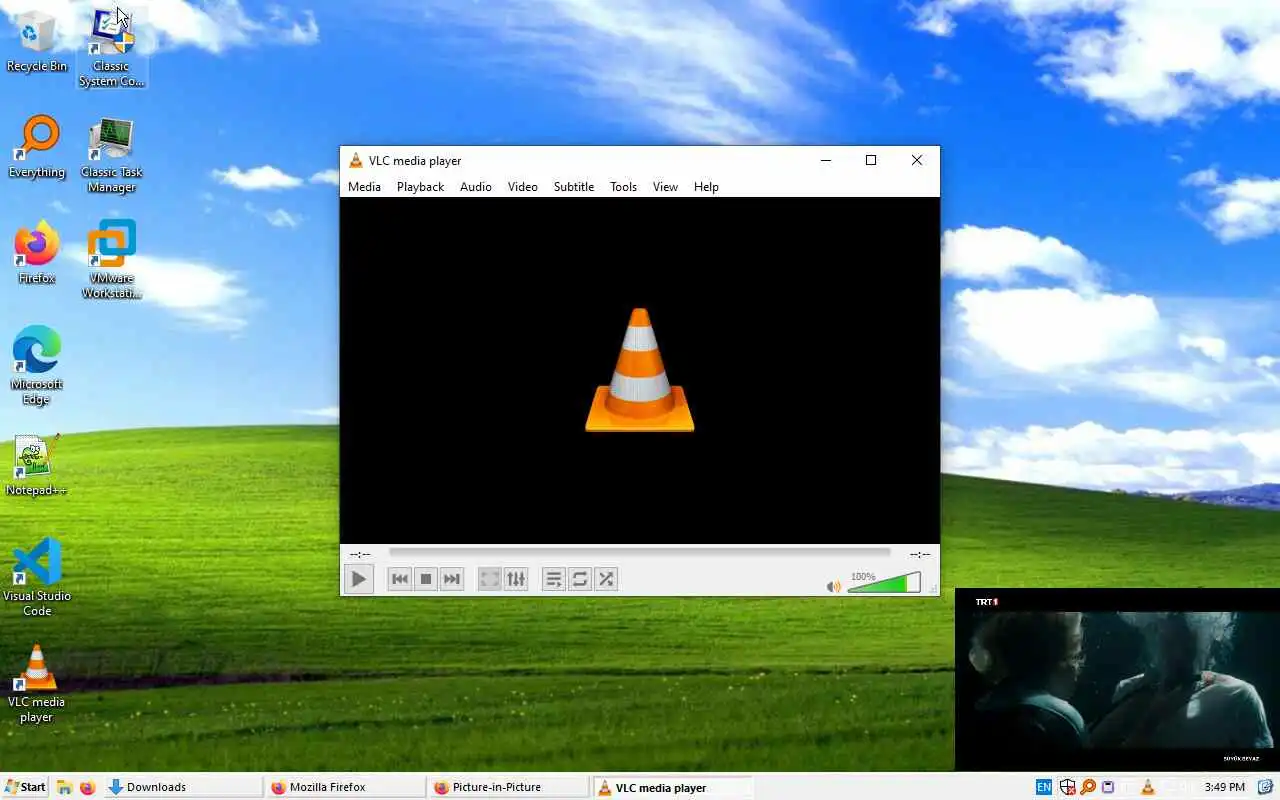This screenshot has height=800, width=1280.
Task: Click the Start button
Action: [25, 787]
